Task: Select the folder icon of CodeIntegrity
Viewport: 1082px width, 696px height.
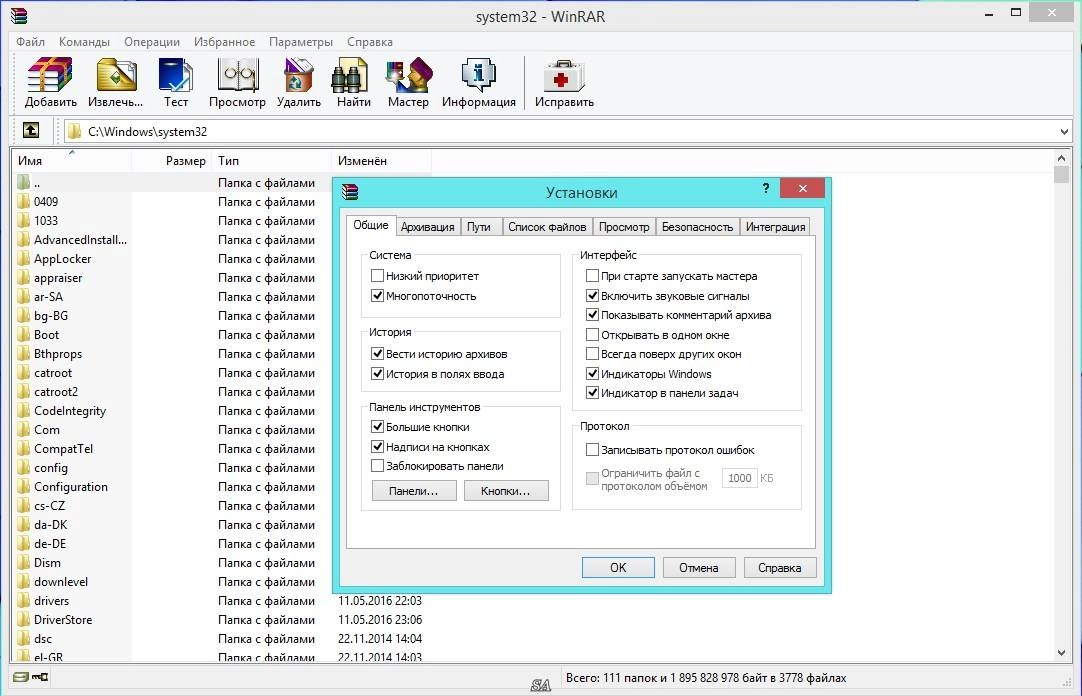Action: tap(24, 410)
